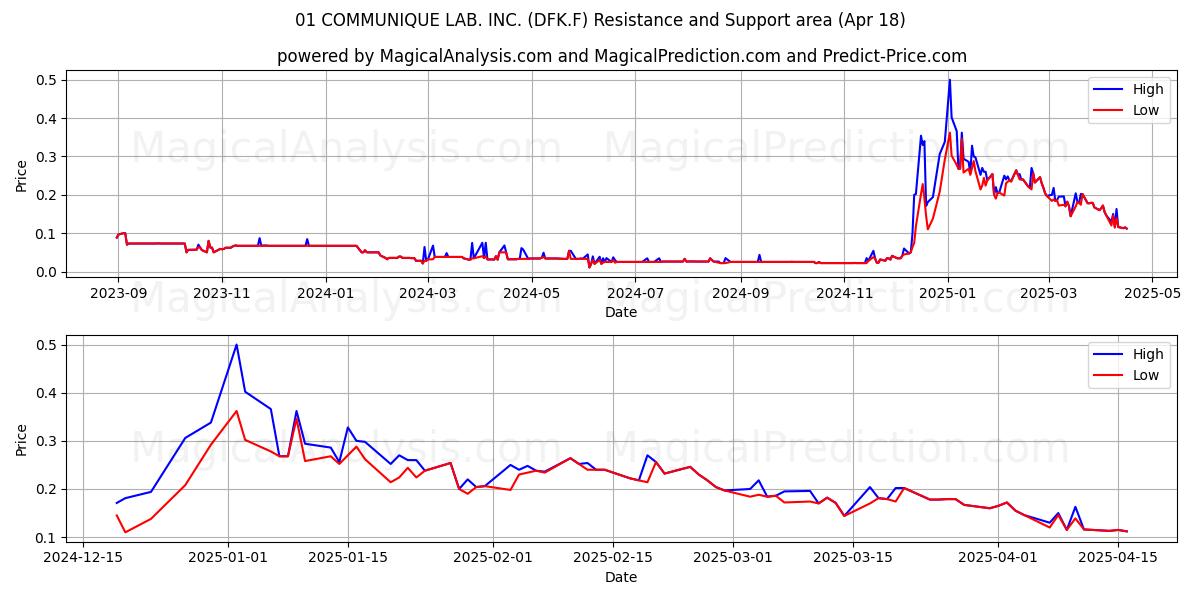Click the '2025-05' x-axis label in top chart
Screen dimensions: 1200x600
click(x=1152, y=293)
